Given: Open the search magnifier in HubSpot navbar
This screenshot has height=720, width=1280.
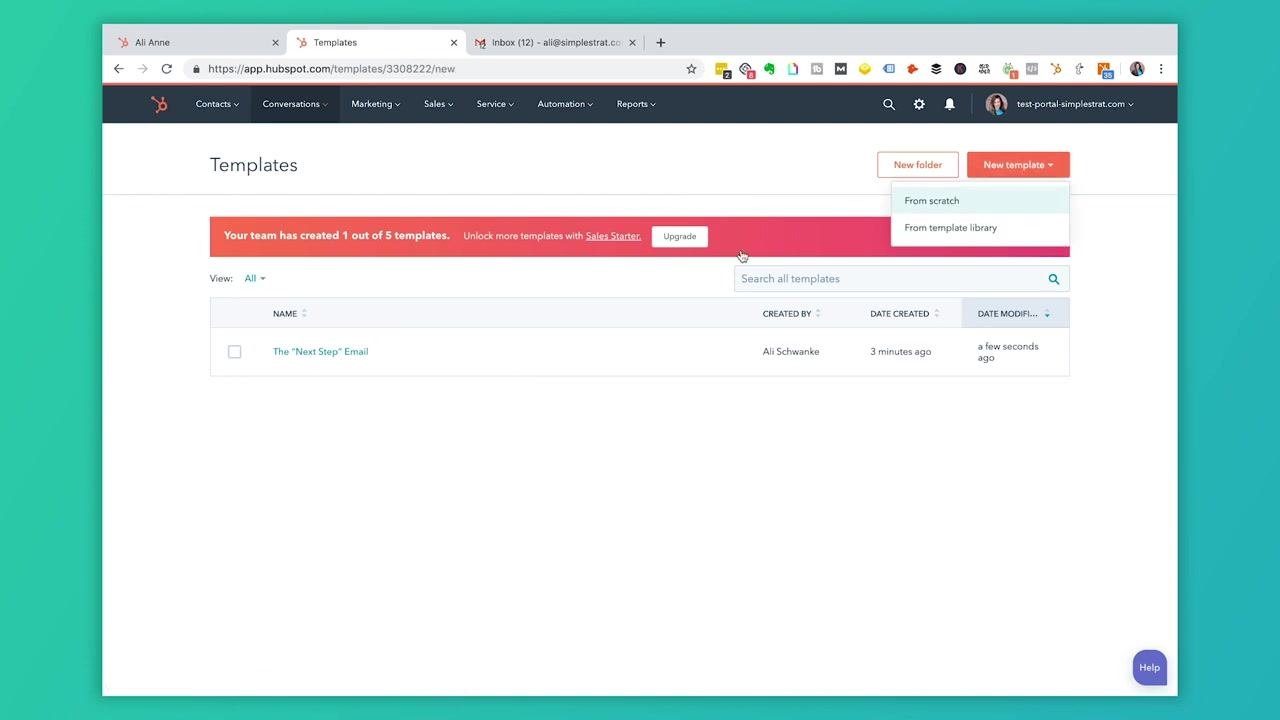Looking at the screenshot, I should pos(889,104).
